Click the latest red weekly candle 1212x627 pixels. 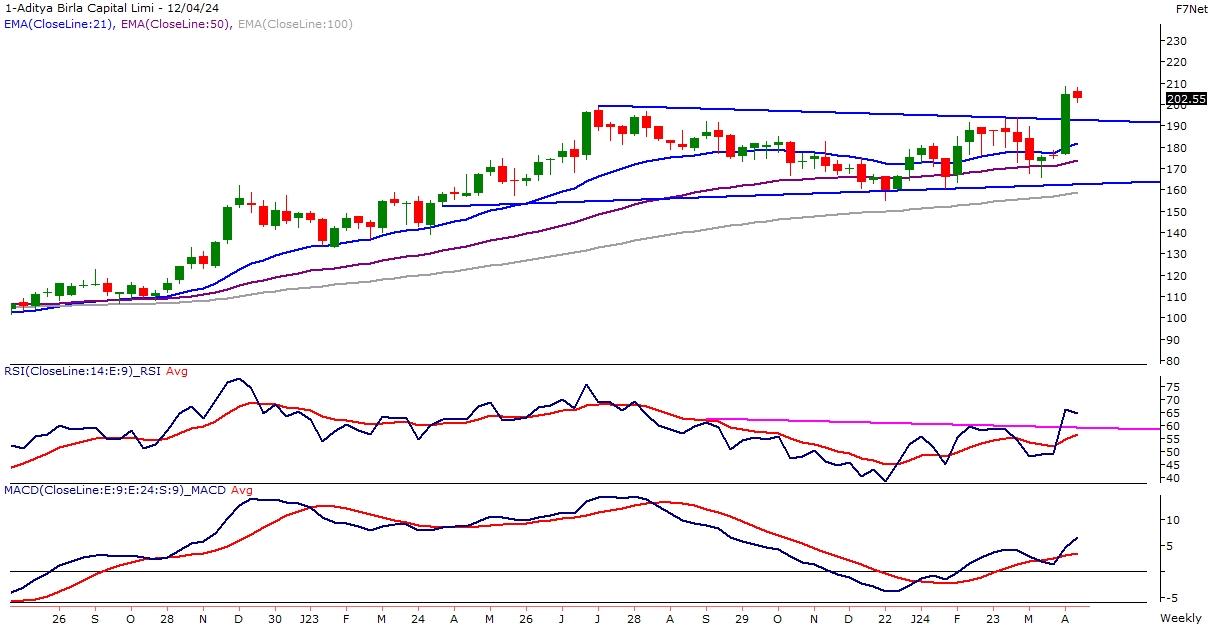[x=1077, y=94]
